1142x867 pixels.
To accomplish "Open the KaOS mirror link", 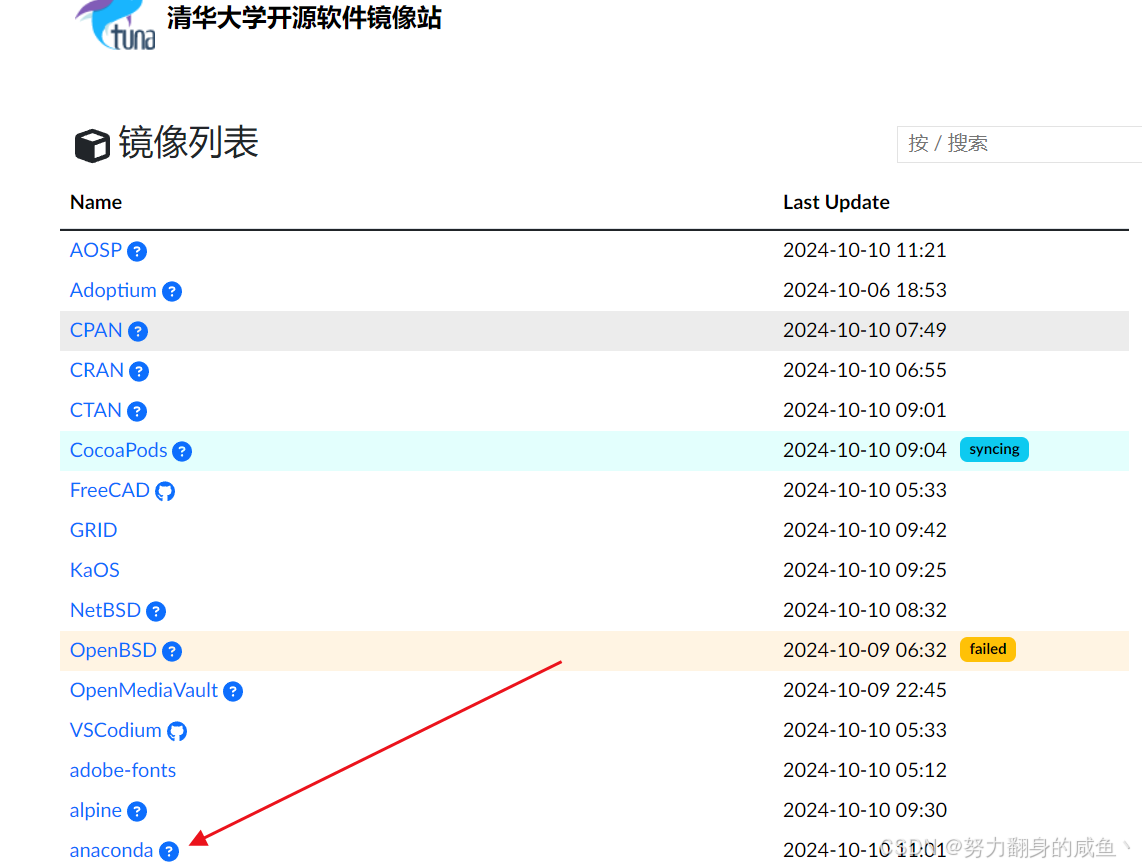I will click(95, 570).
